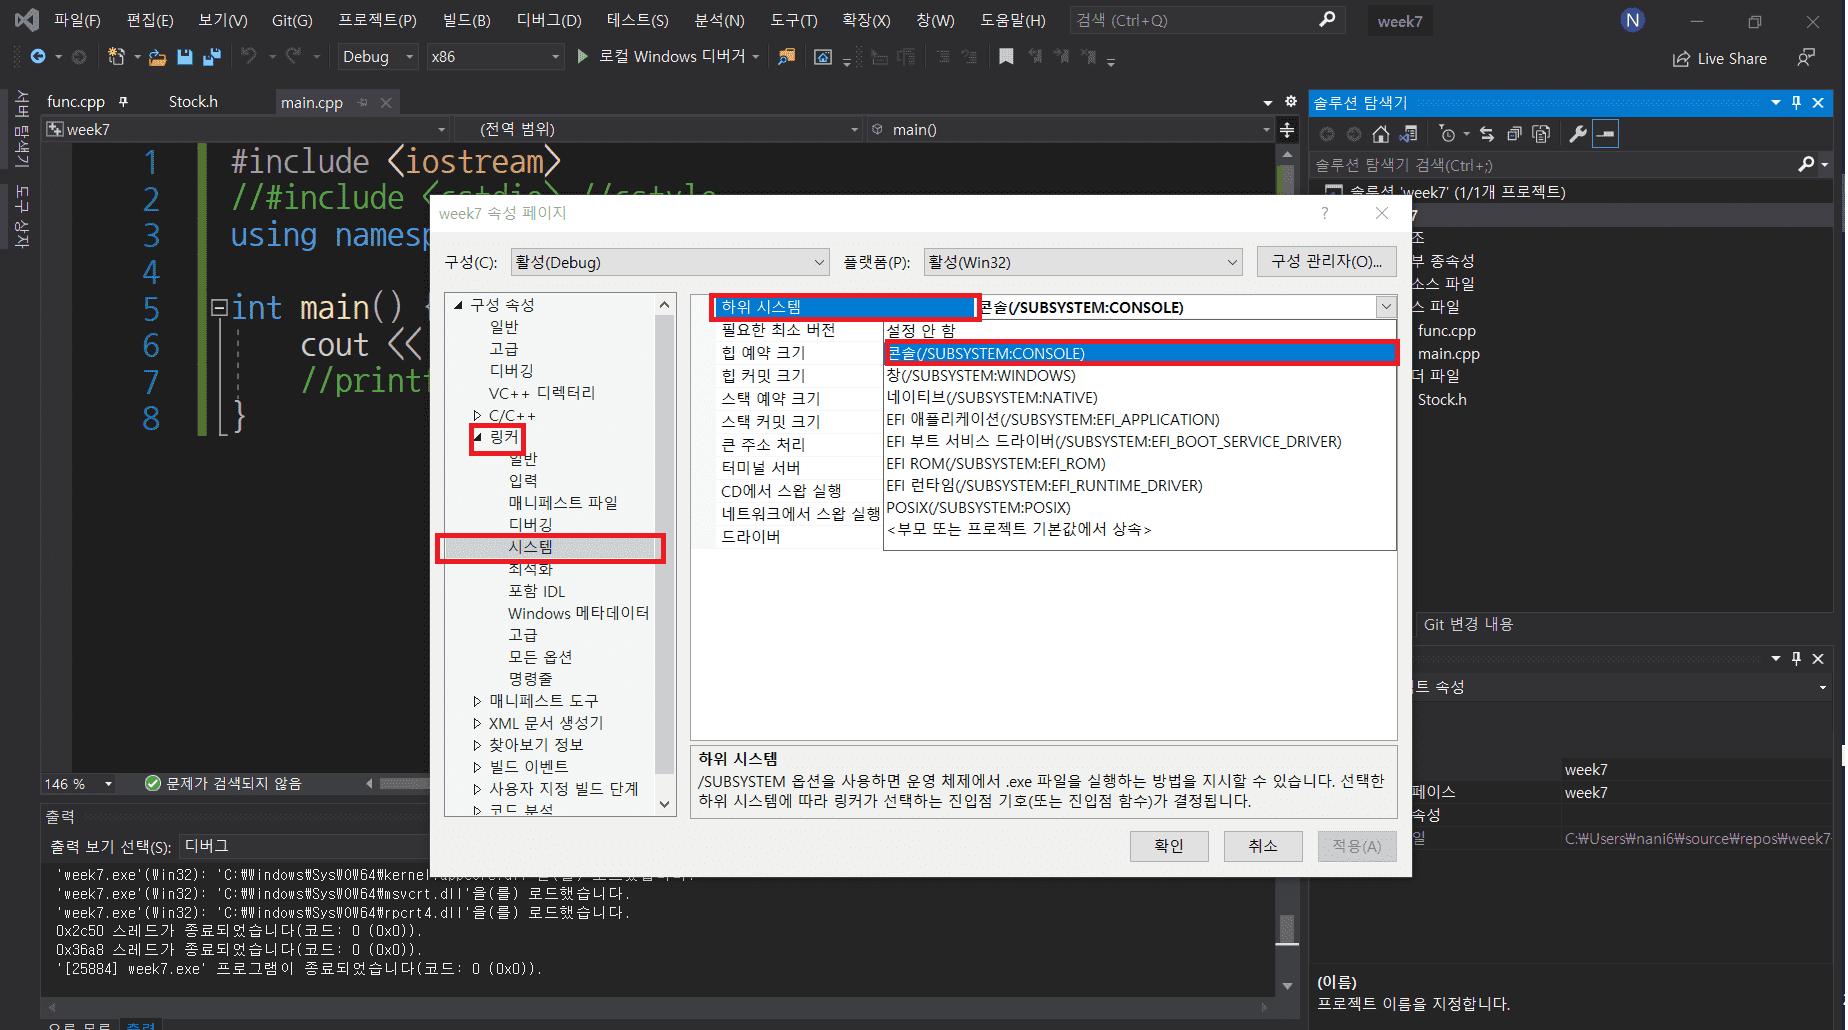Screen dimensions: 1848x1030
Task: Switch views icon in Solution Explorer
Action: [x=1409, y=134]
